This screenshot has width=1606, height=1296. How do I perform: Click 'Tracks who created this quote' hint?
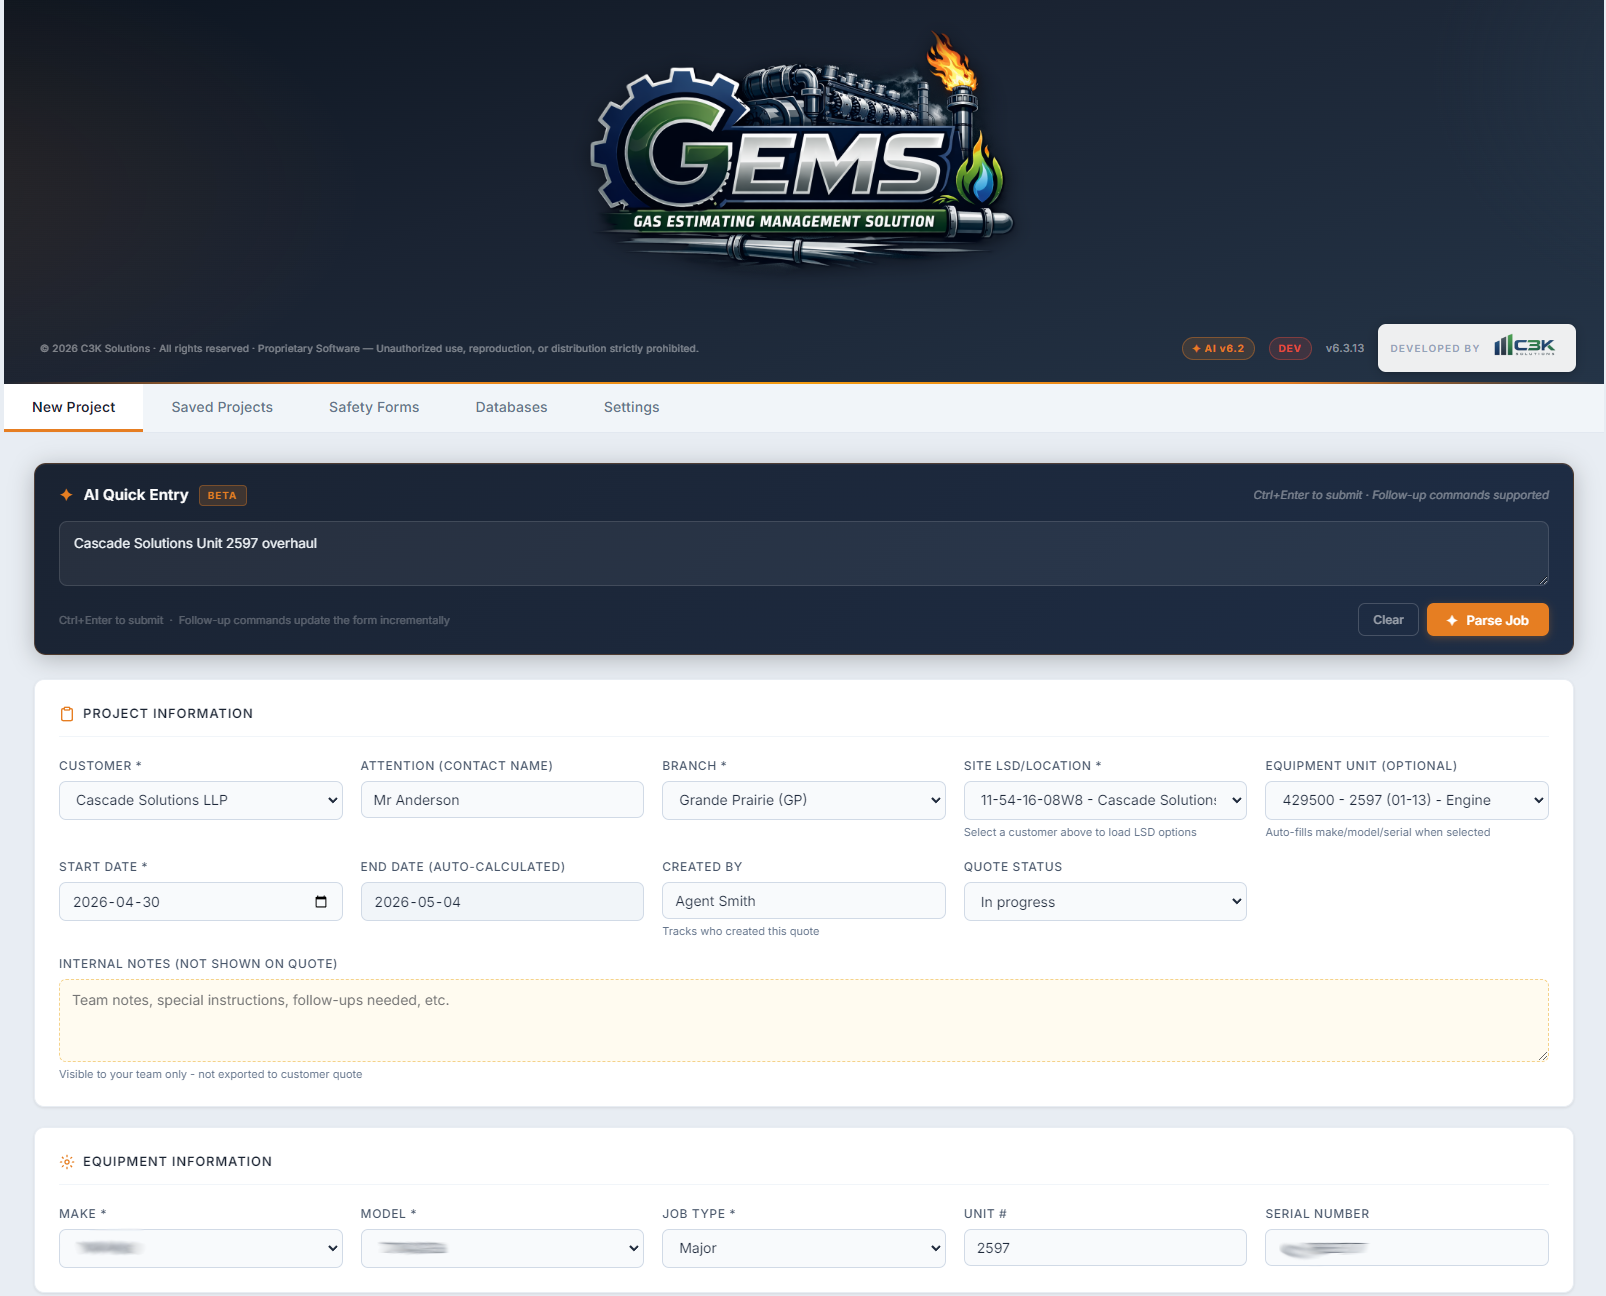click(x=740, y=931)
